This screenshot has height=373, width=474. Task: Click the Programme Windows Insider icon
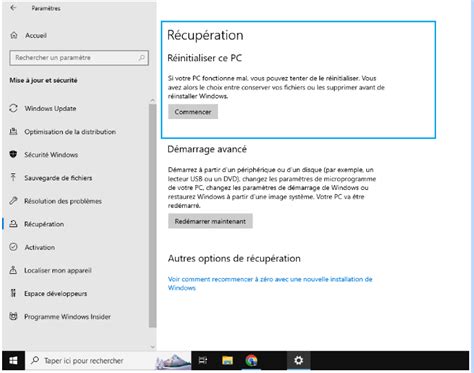tap(13, 316)
